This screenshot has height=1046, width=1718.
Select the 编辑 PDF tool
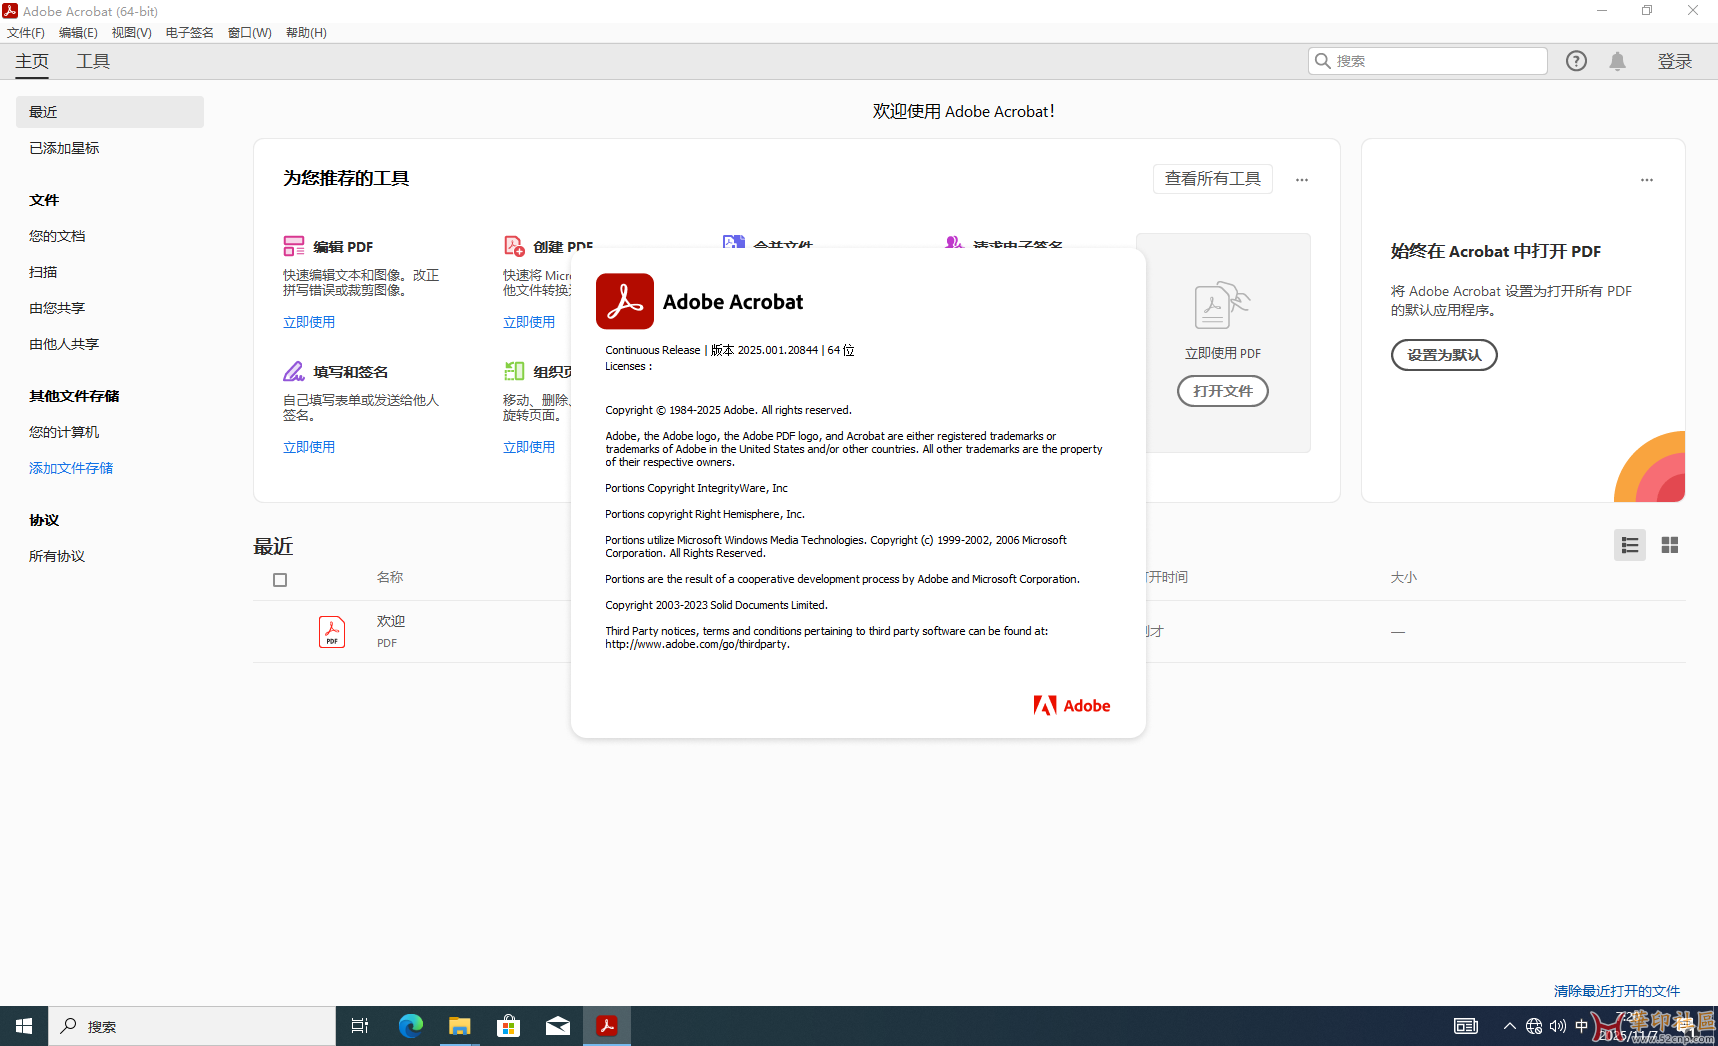click(x=345, y=246)
